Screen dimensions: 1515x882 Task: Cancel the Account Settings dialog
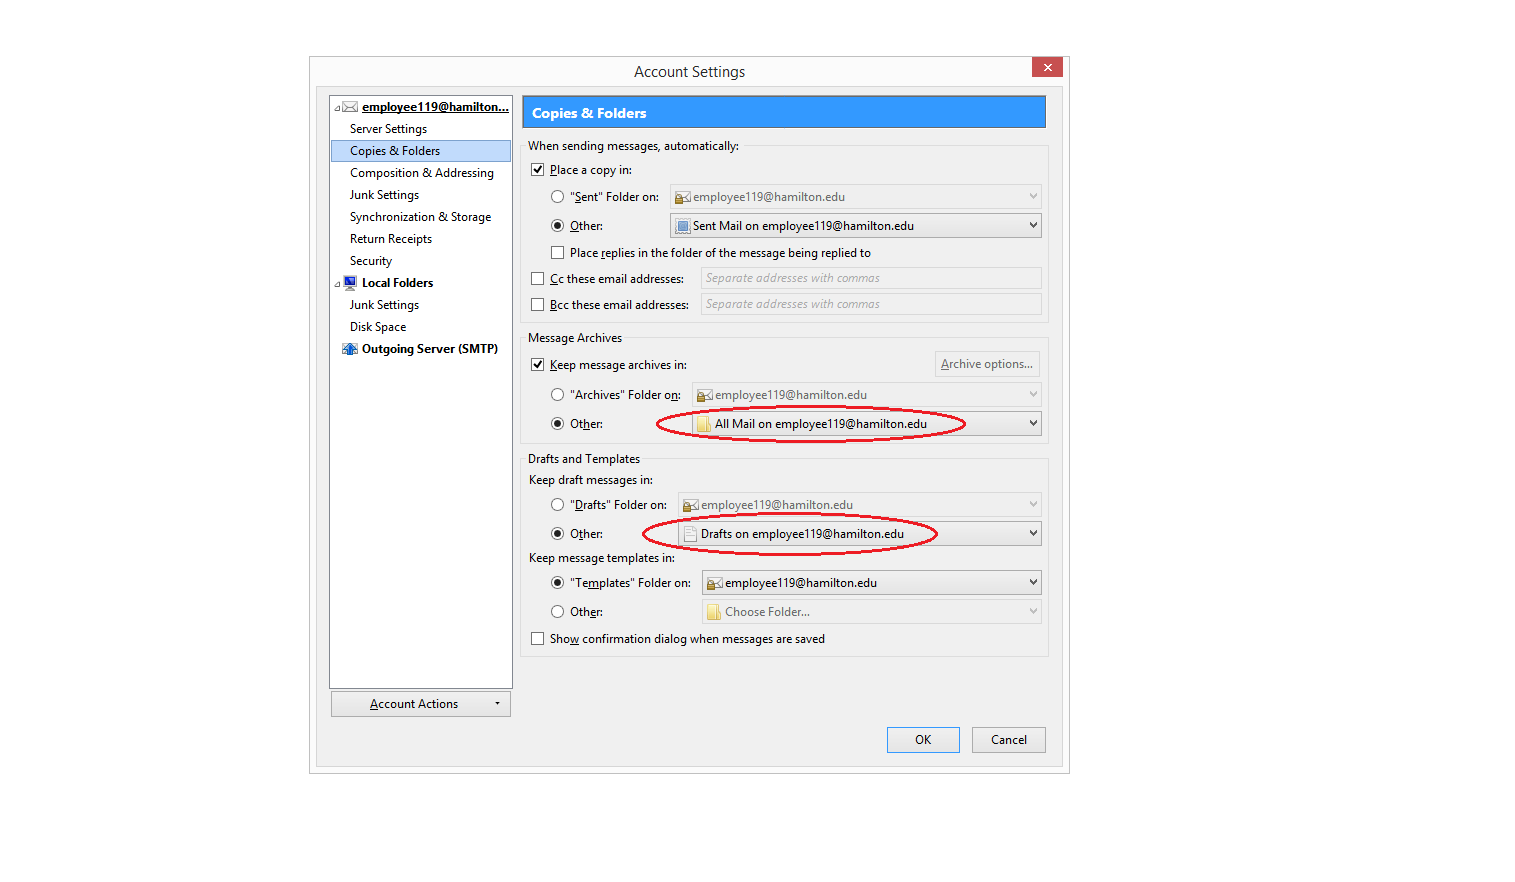tap(1009, 740)
